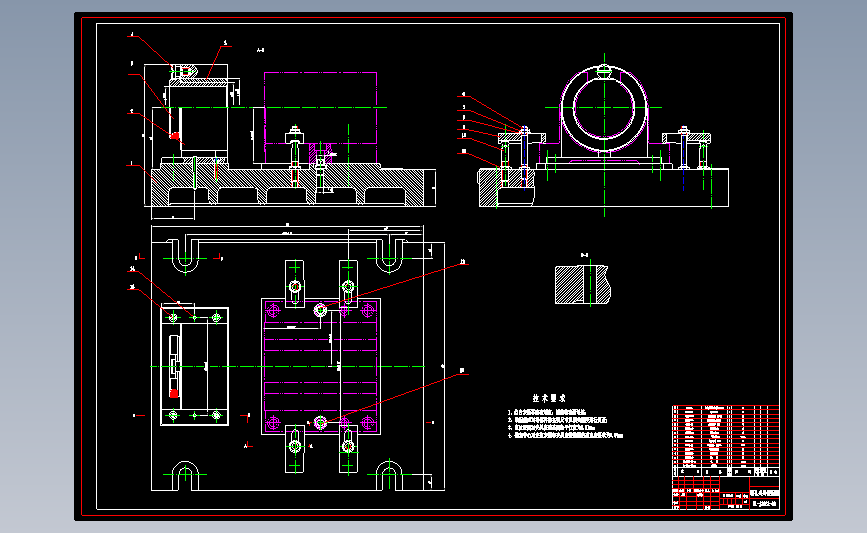
Task: Select the upper-left clamp plate in plan view
Action: pyautogui.click(x=295, y=284)
